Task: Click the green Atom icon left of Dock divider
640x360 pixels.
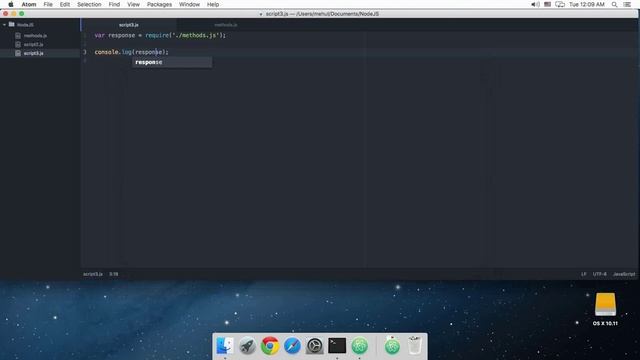Action: coord(360,346)
